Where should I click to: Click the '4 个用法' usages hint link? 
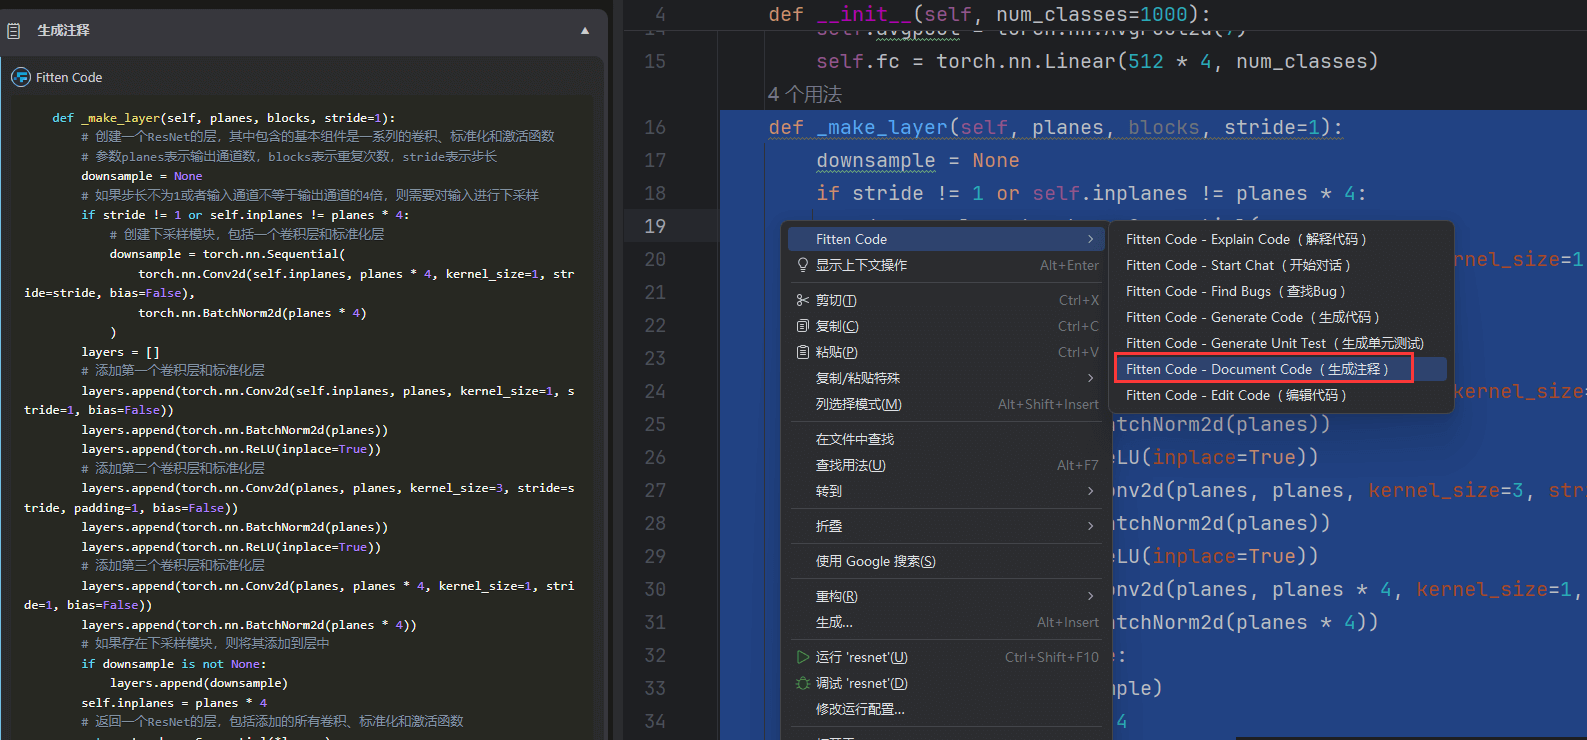click(x=805, y=94)
